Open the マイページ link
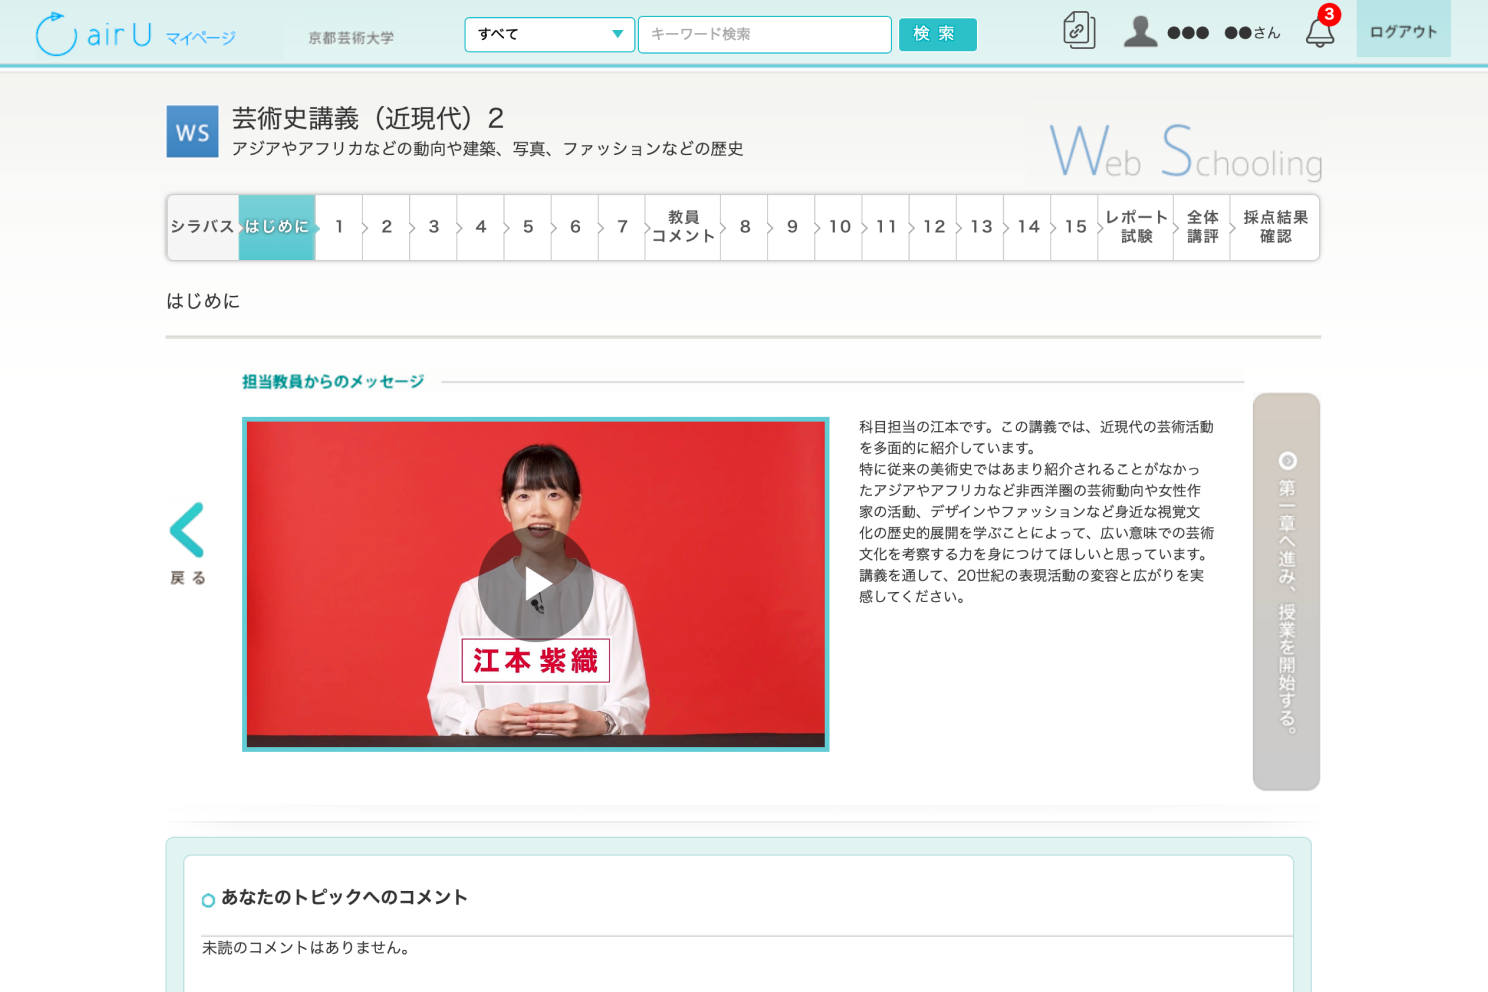This screenshot has height=992, width=1488. (200, 38)
